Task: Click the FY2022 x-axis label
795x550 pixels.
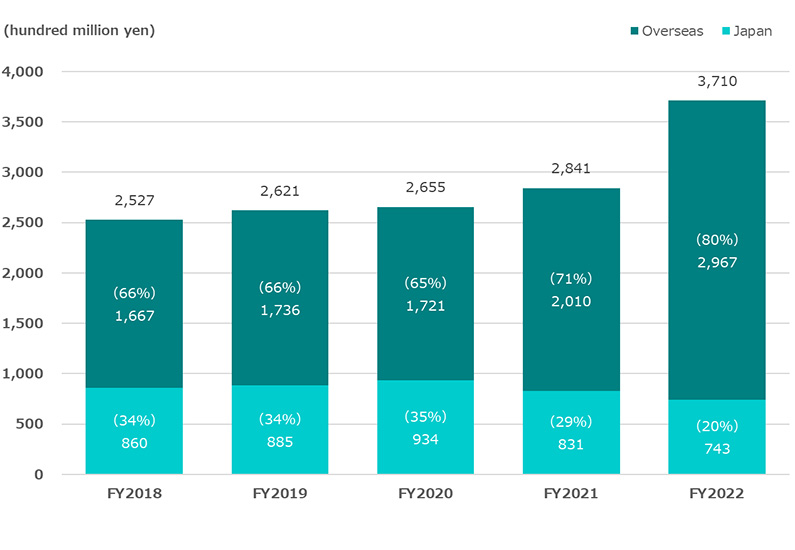Action: 717,494
